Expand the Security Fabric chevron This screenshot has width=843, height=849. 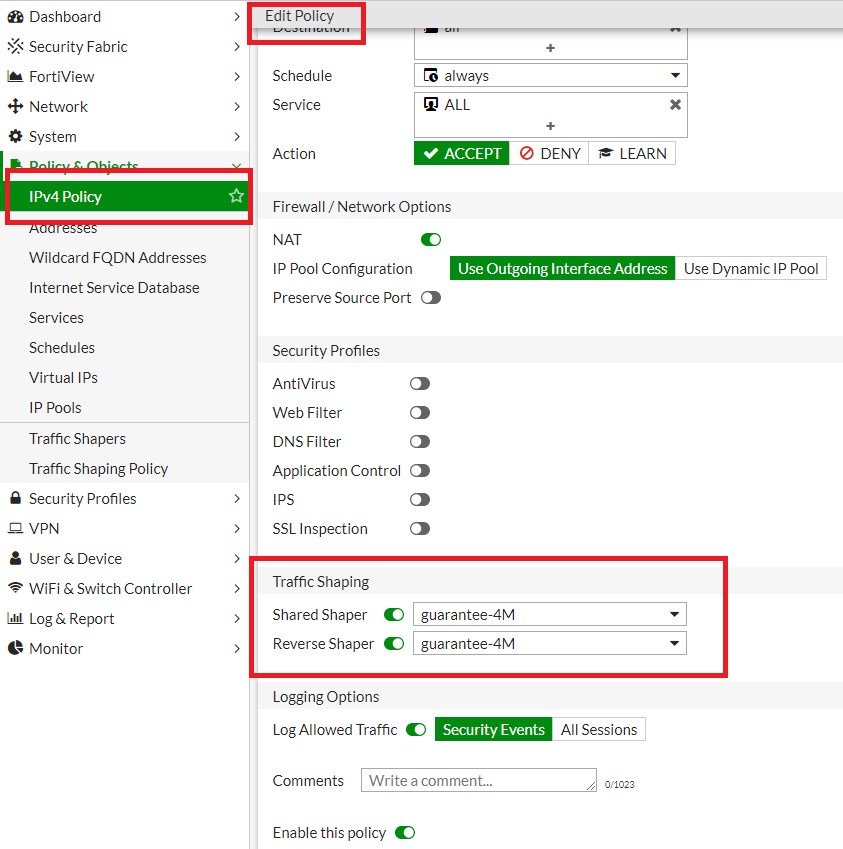click(x=237, y=47)
